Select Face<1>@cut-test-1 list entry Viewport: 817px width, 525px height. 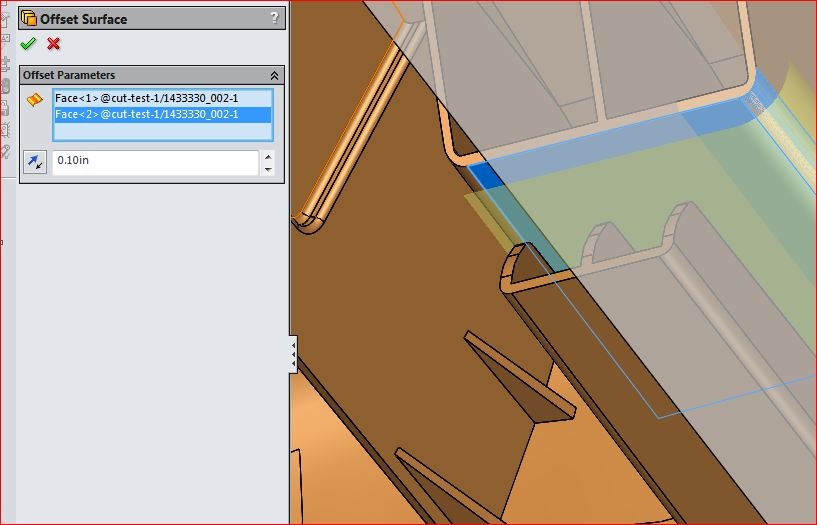click(163, 98)
